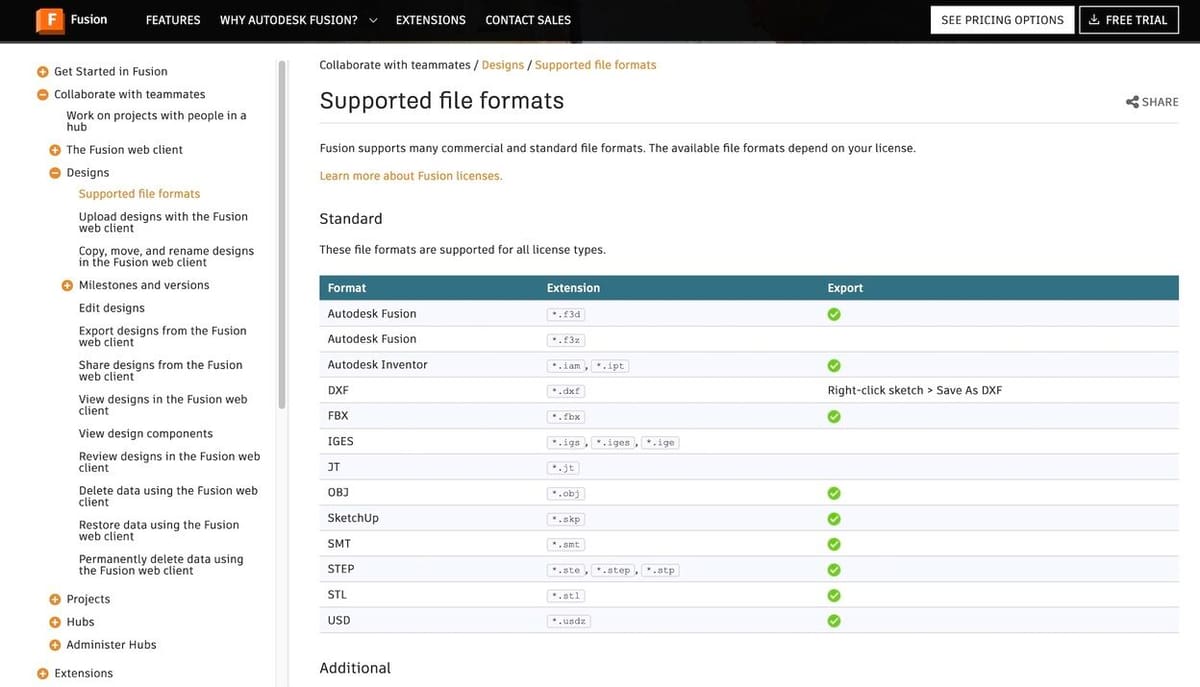This screenshot has width=1200, height=687.
Task: Click the green export checkmark for Autodesk Inventor
Action: 834,365
